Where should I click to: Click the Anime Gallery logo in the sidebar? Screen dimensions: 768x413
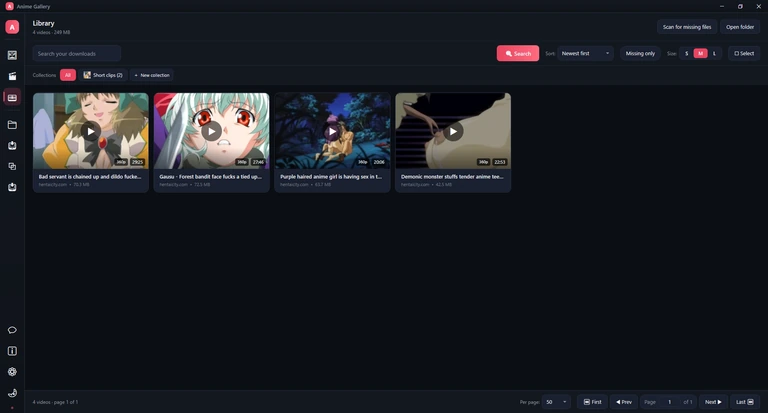12,27
